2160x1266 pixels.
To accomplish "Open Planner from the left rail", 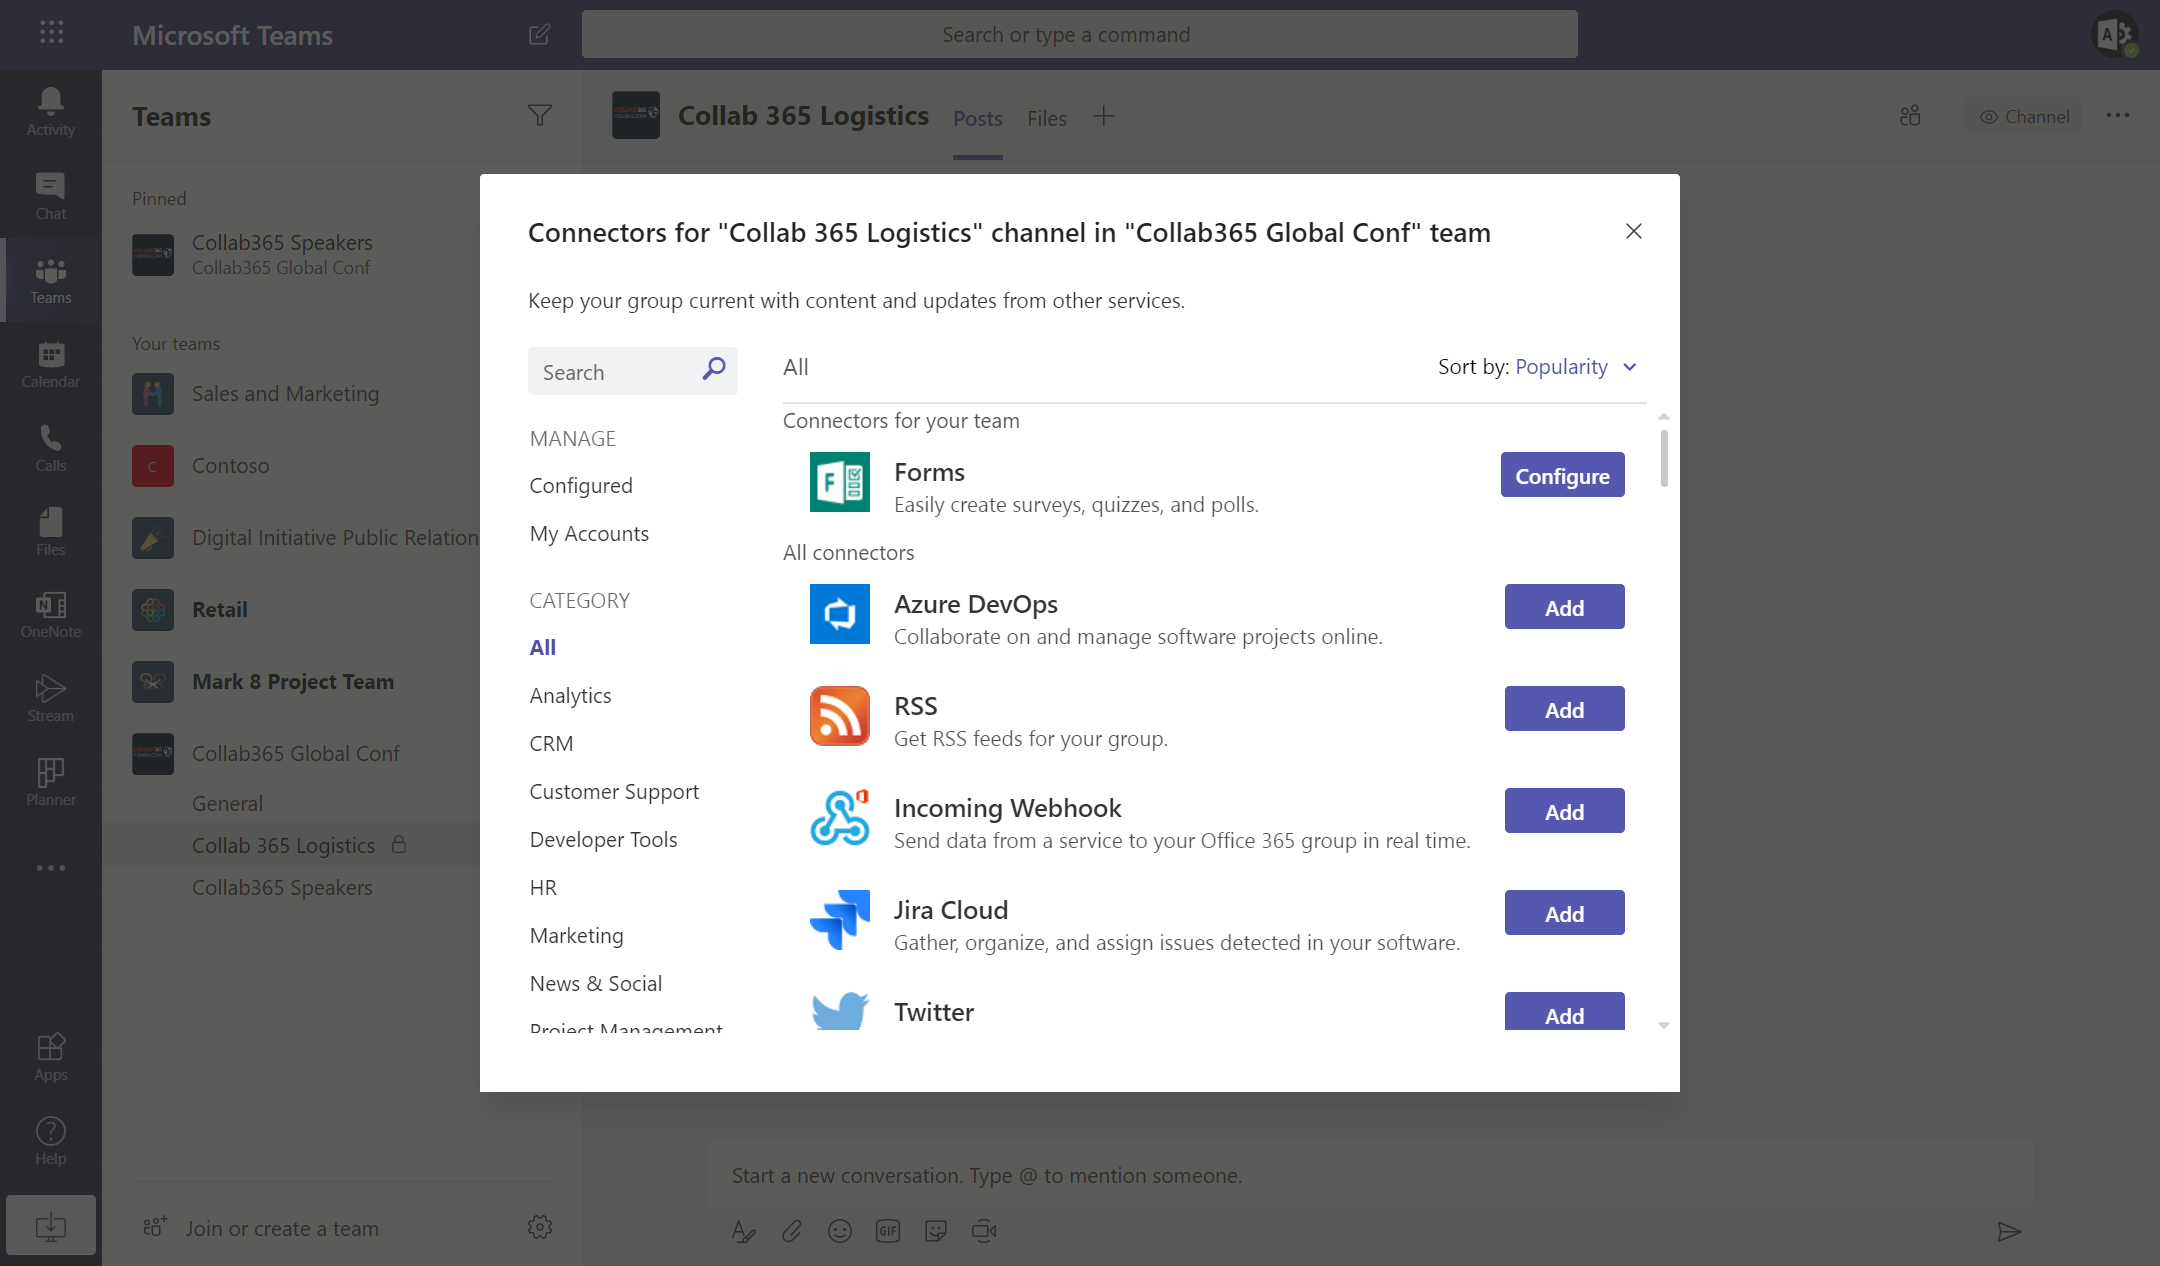I will pos(50,782).
